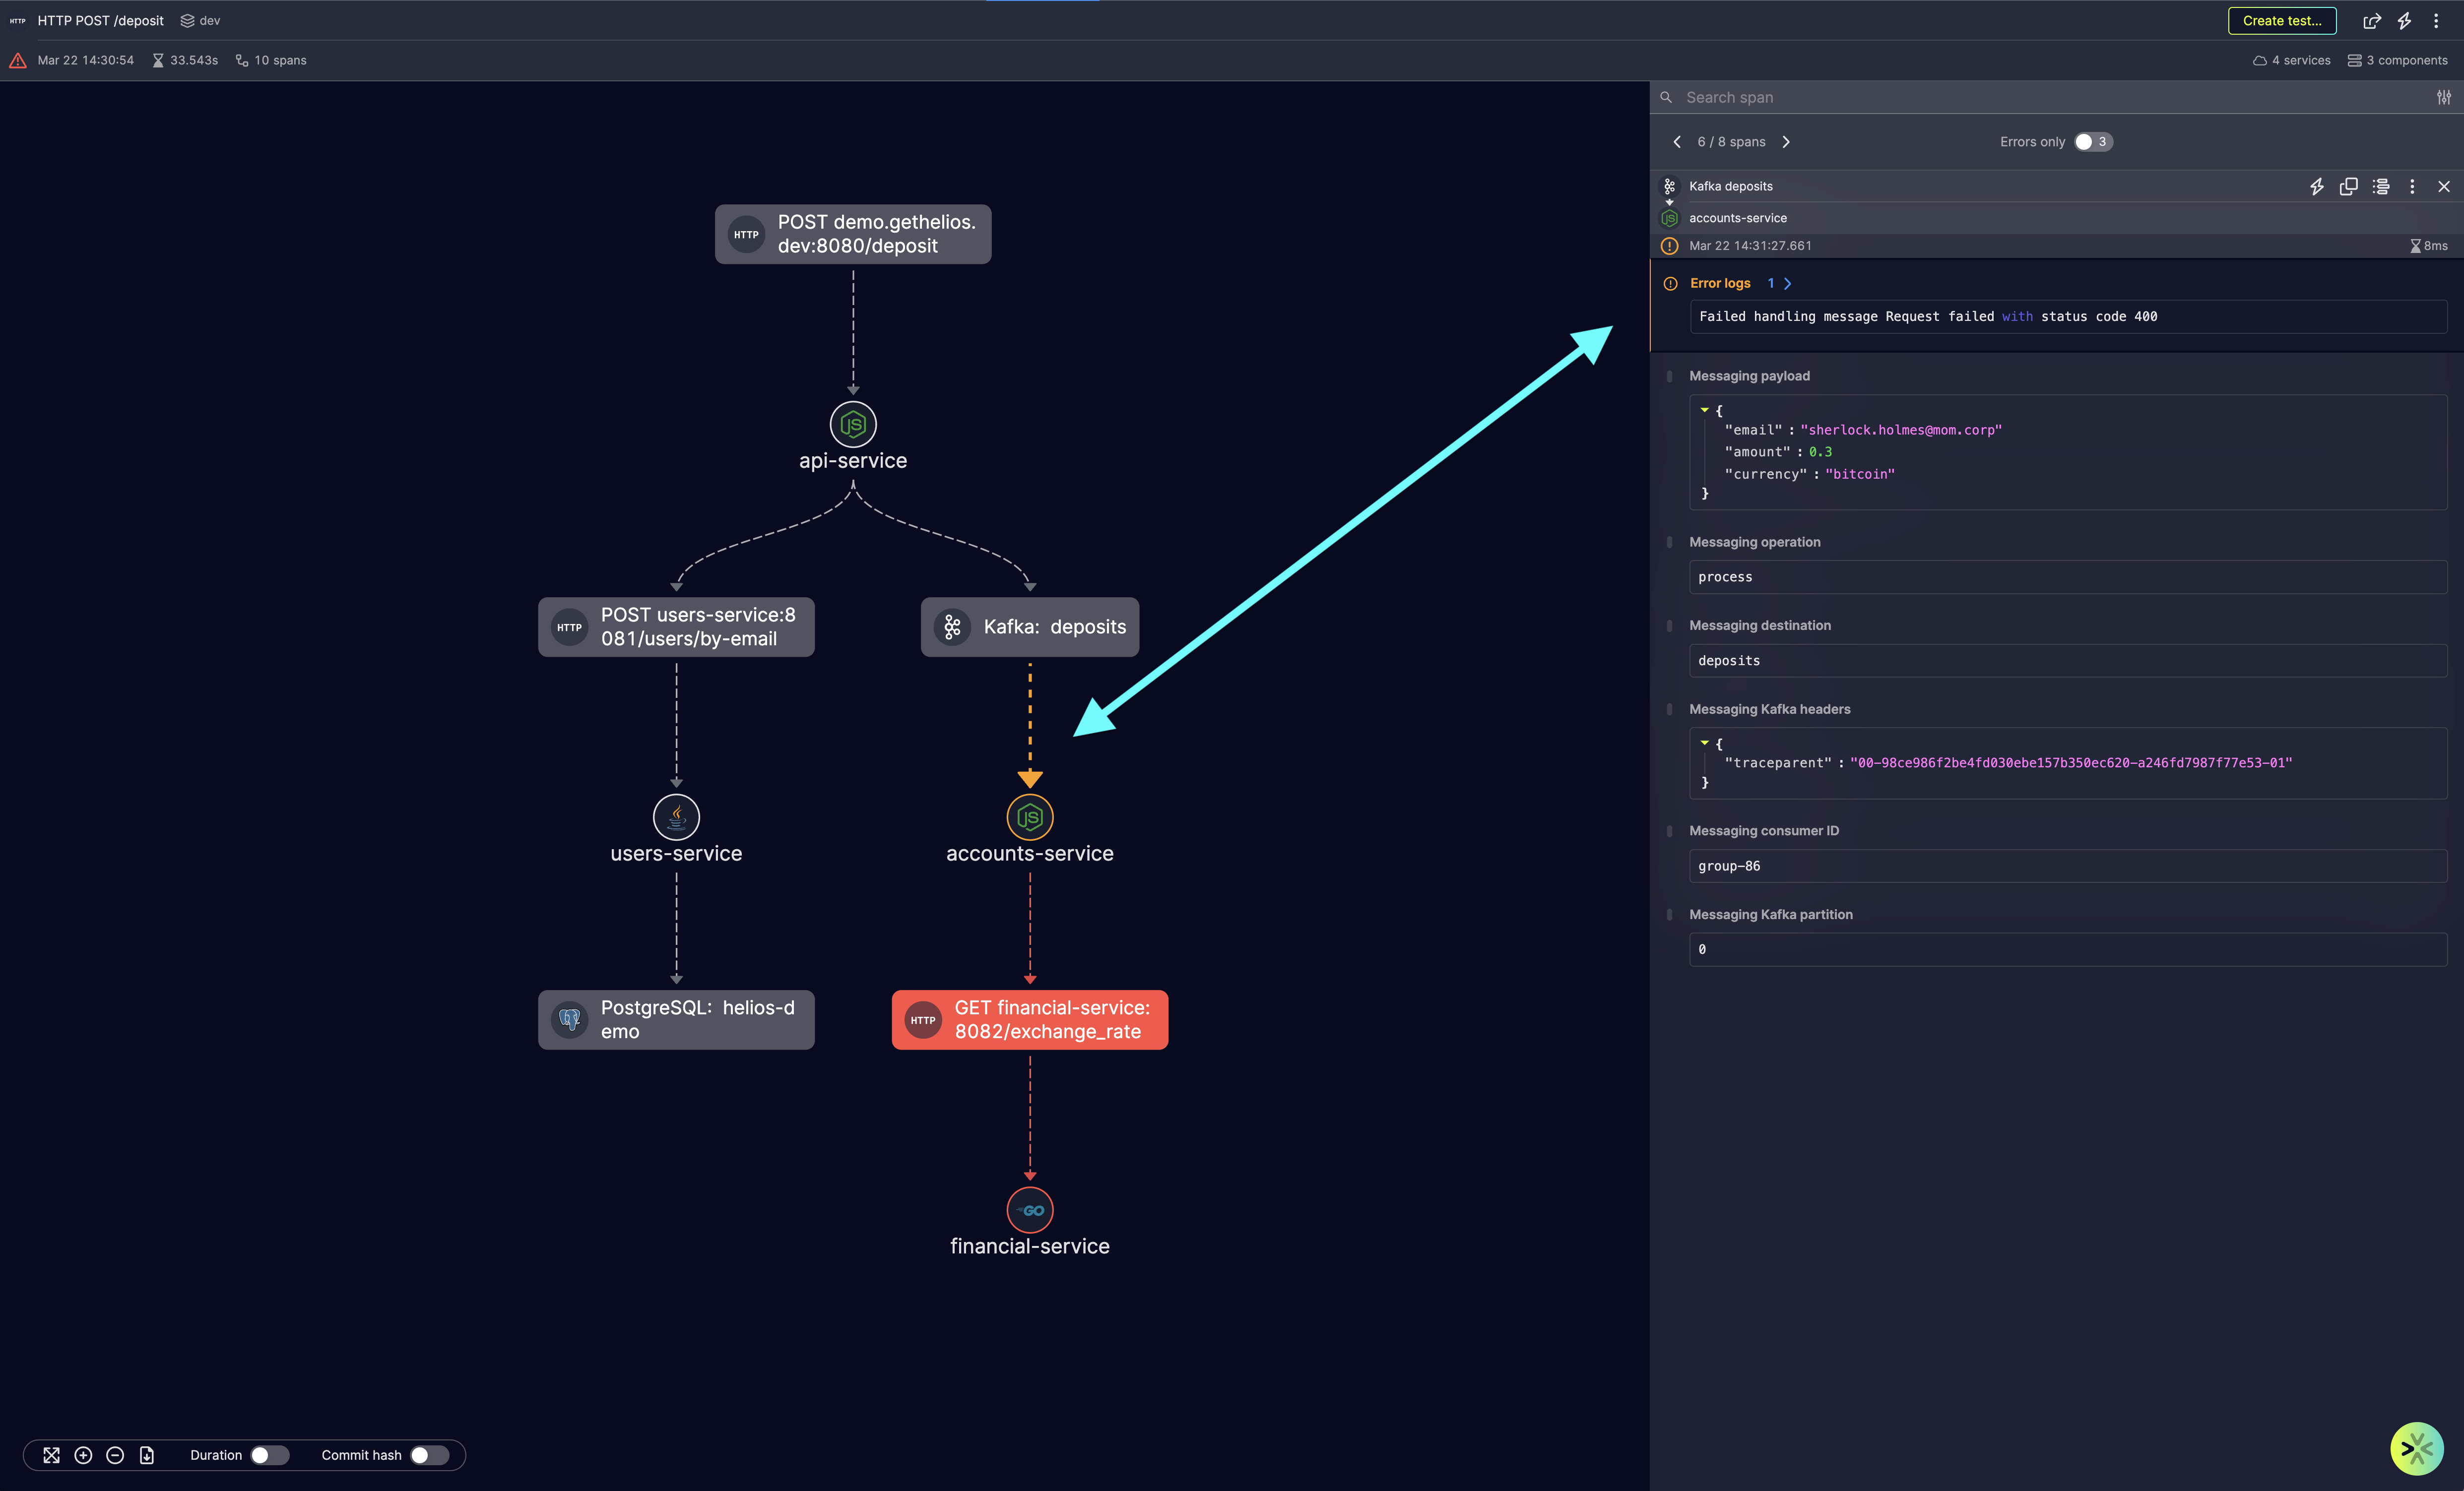Collapse the Messaging payload JSON tree
Screen dimensions: 2464x1491
tap(1704, 410)
